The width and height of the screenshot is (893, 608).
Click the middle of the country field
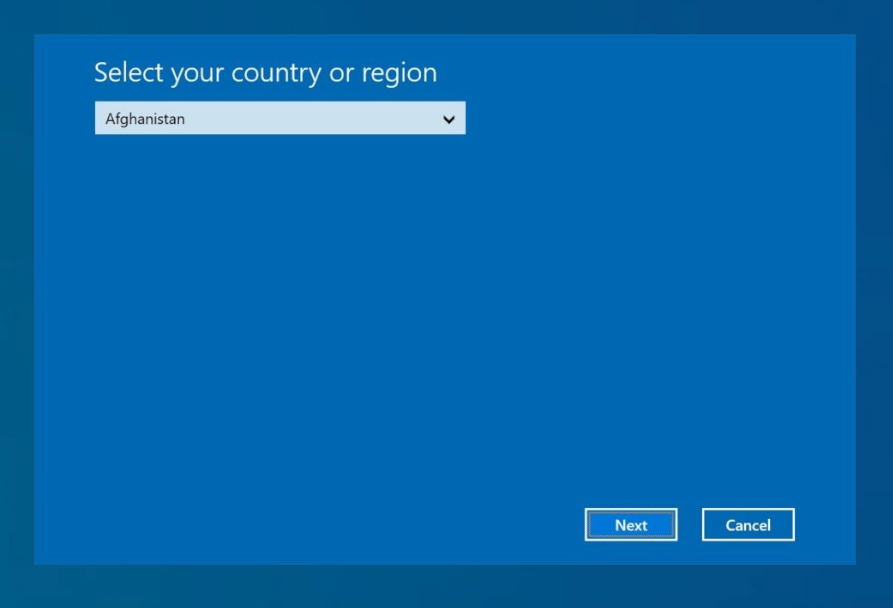pos(280,119)
